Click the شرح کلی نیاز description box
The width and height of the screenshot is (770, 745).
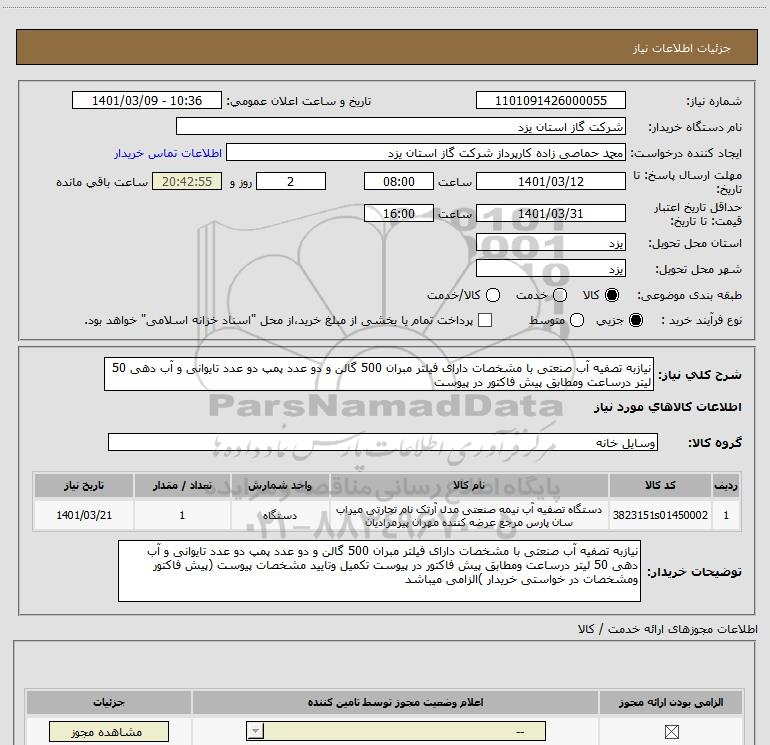point(379,374)
